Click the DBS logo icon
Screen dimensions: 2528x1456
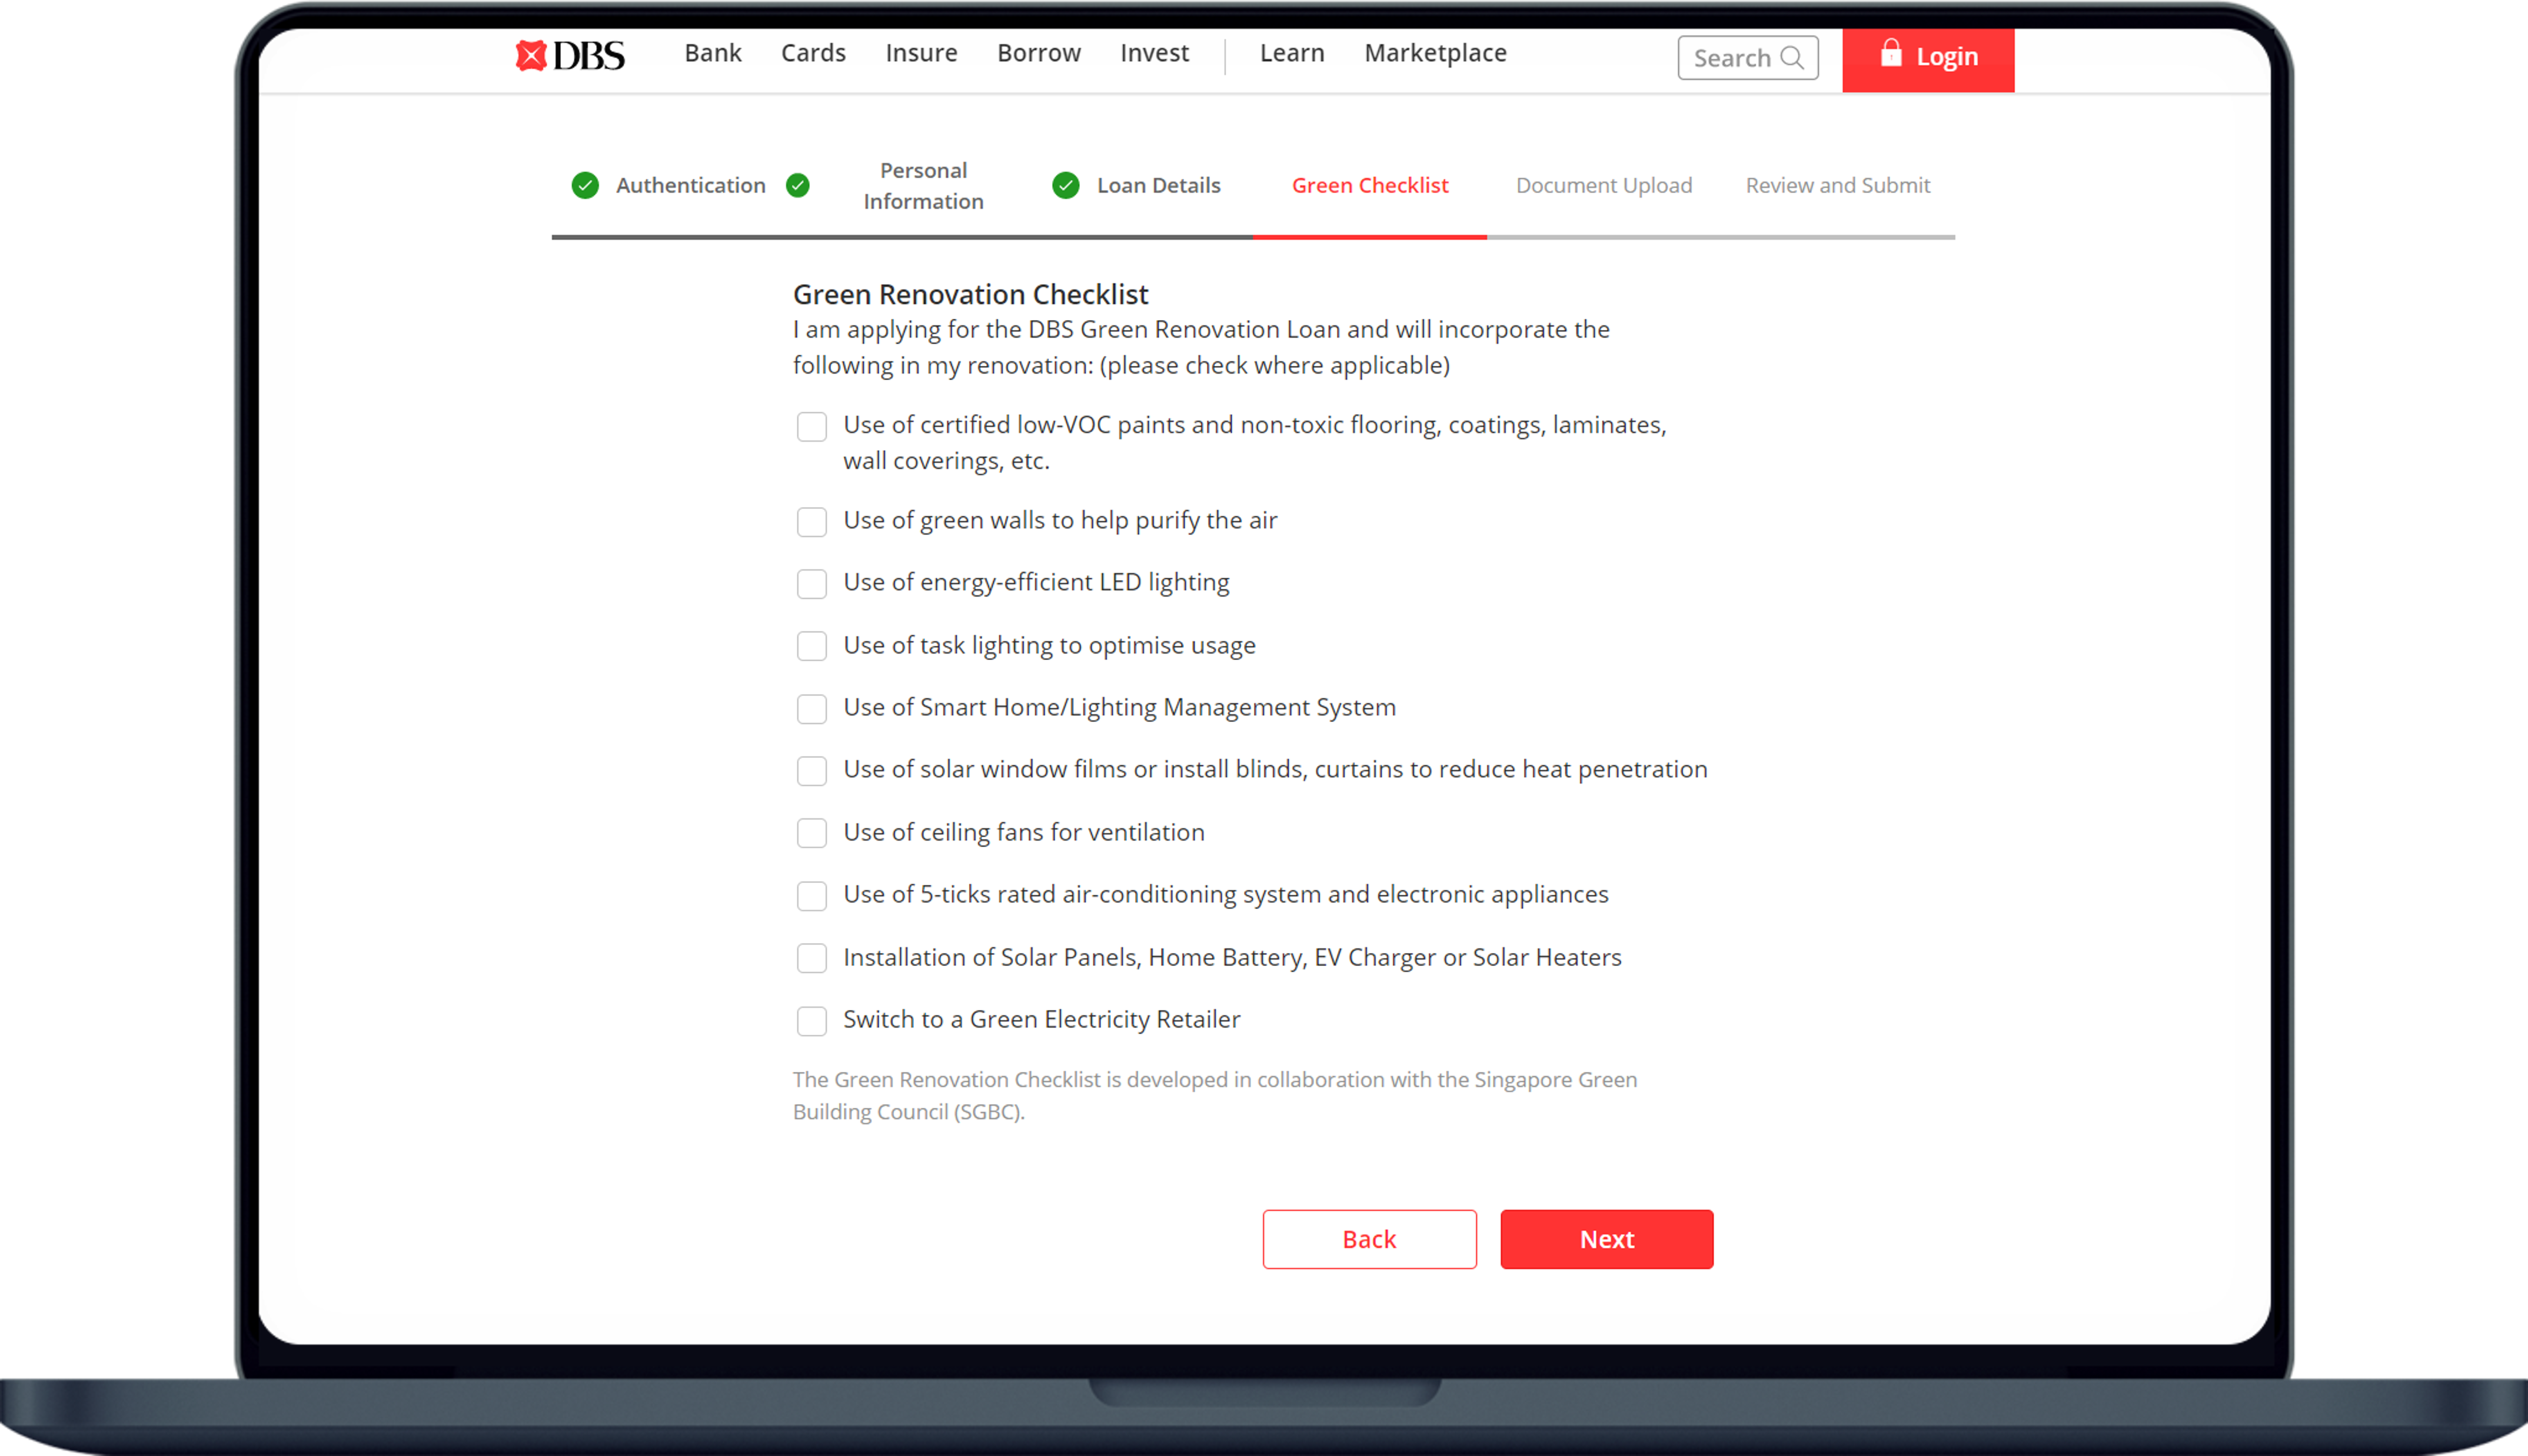[531, 56]
